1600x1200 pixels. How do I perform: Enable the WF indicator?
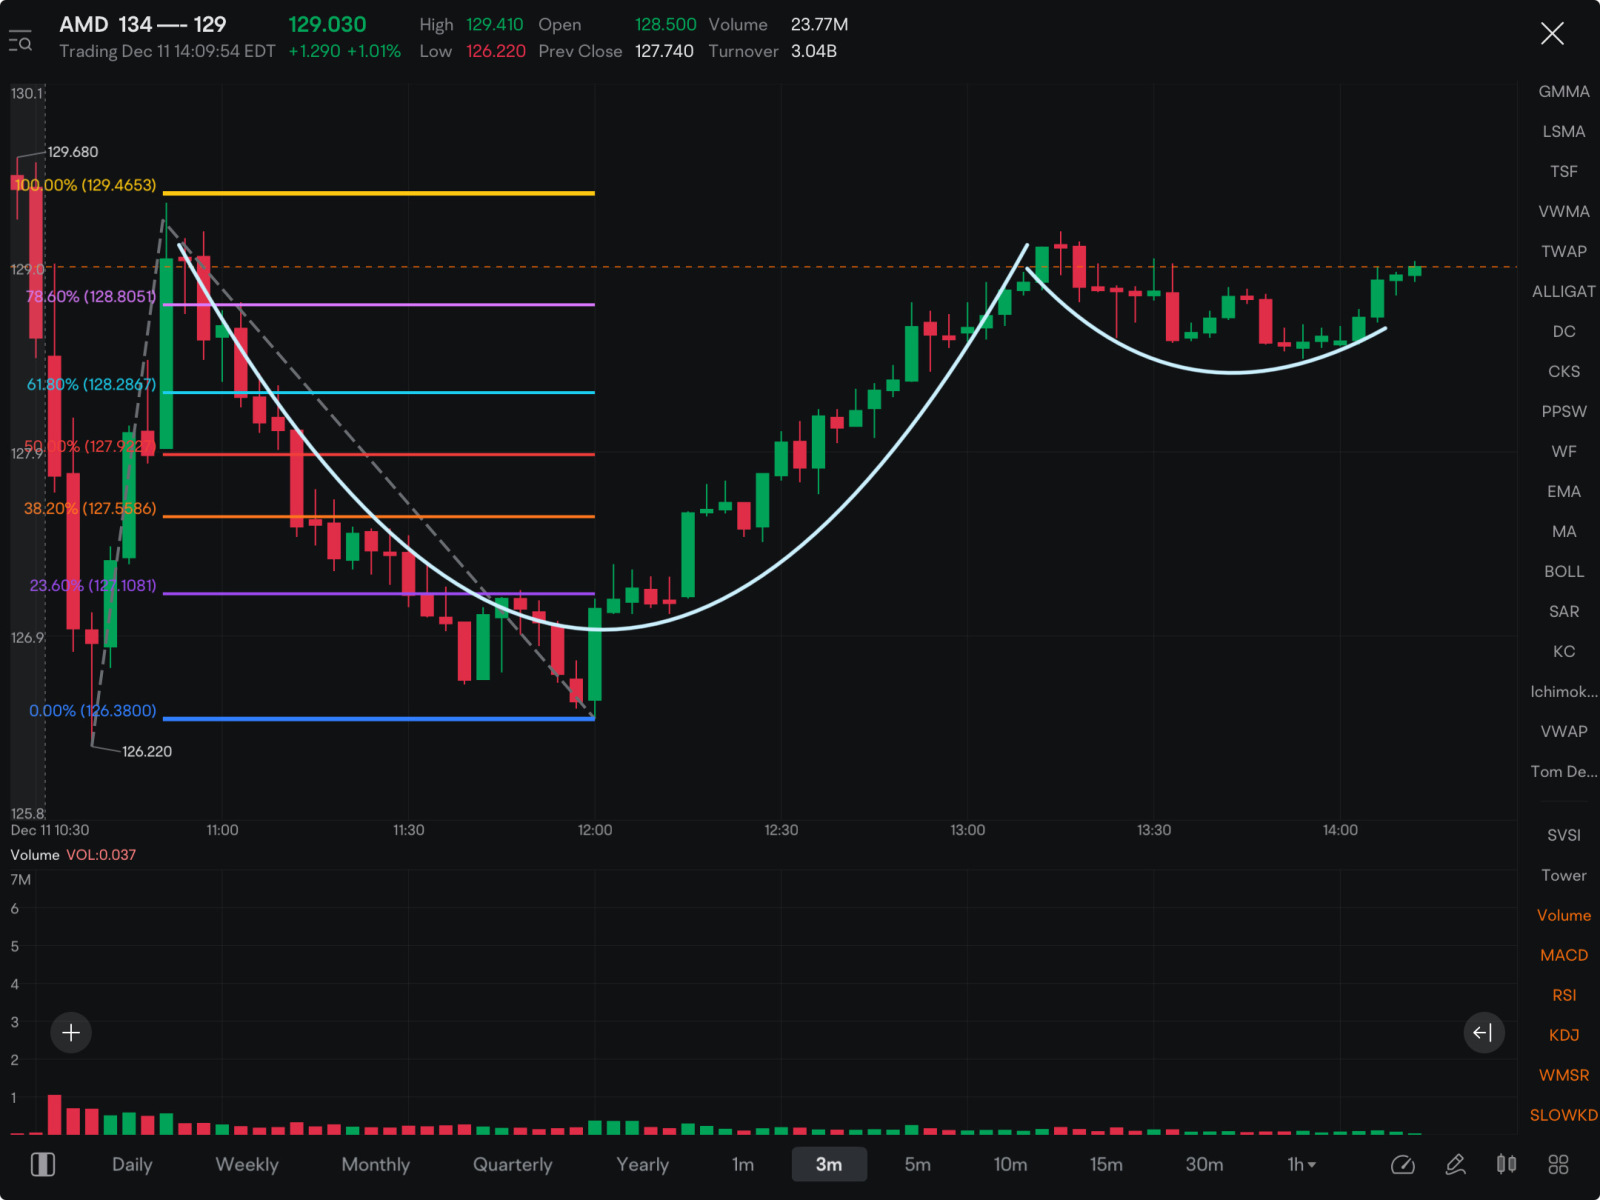(x=1564, y=451)
